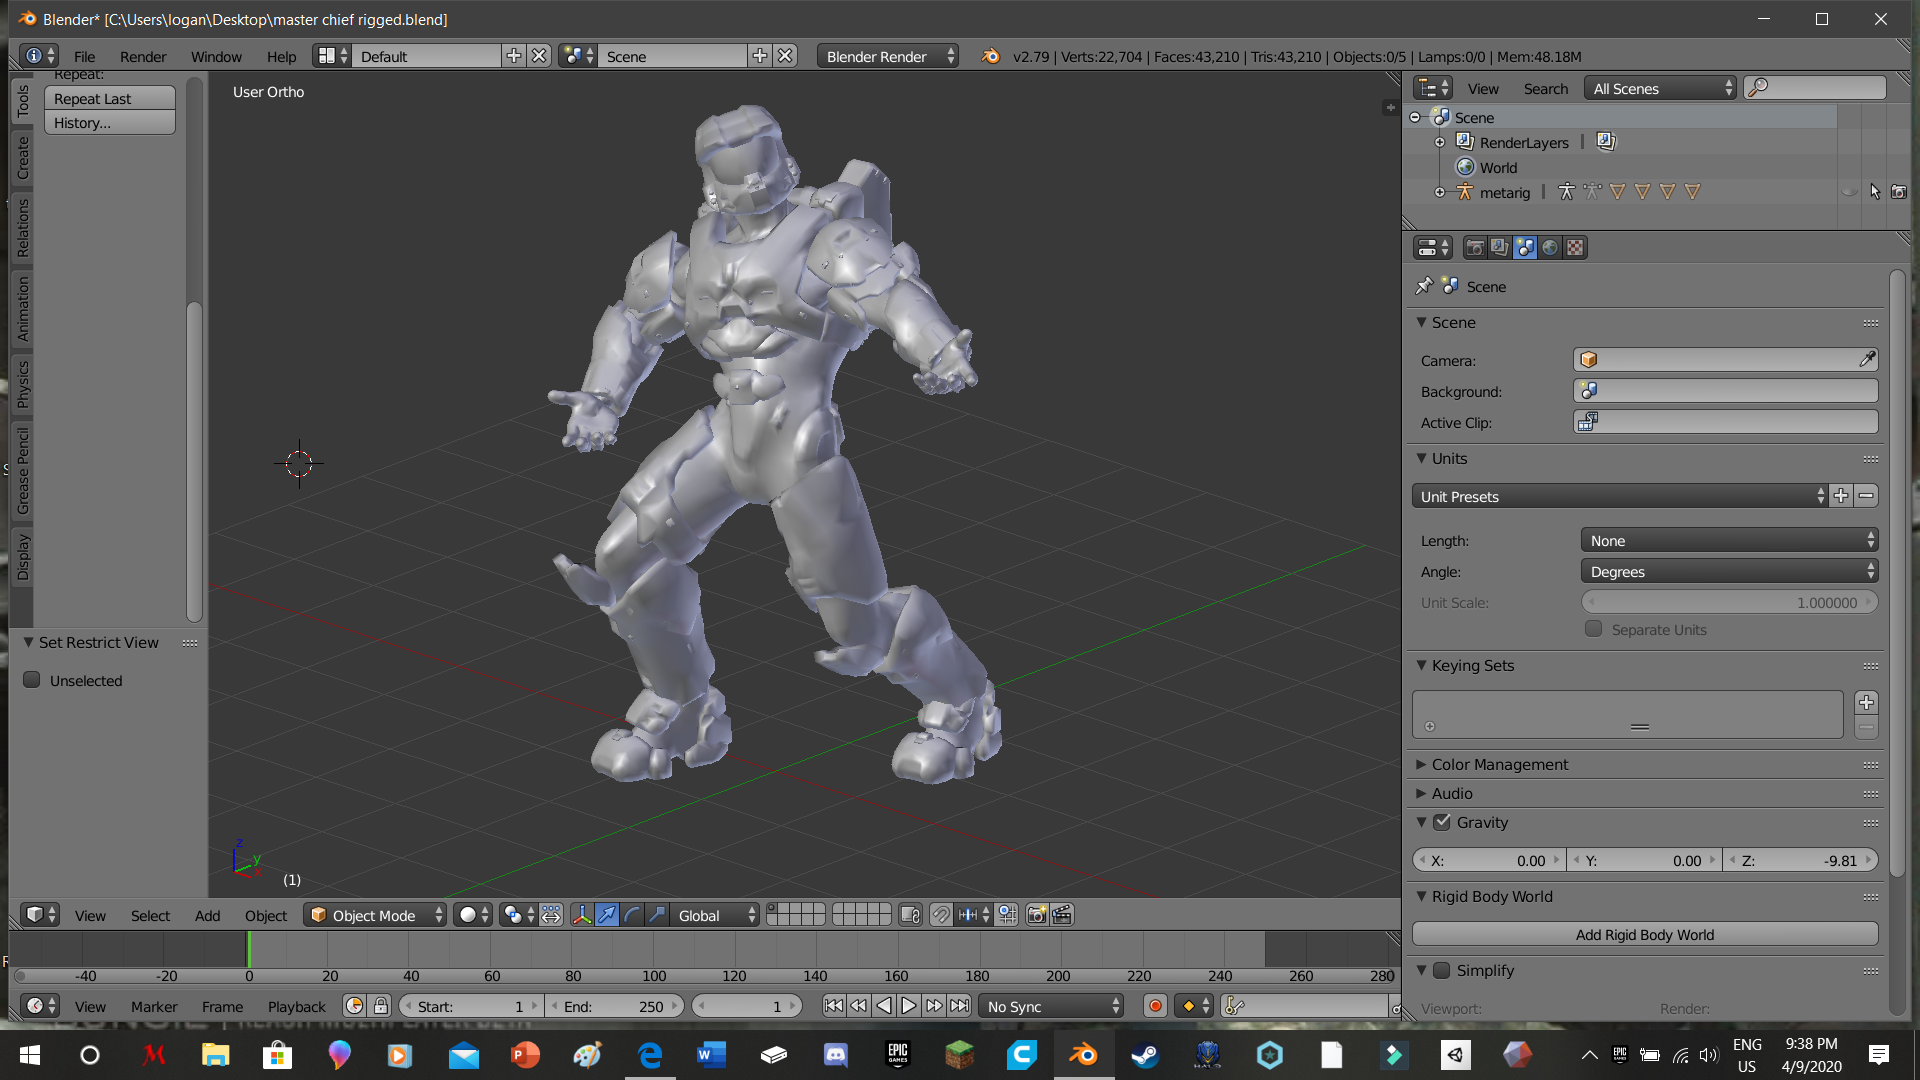
Task: Click the World globe icon in outliner
Action: pyautogui.click(x=1465, y=167)
